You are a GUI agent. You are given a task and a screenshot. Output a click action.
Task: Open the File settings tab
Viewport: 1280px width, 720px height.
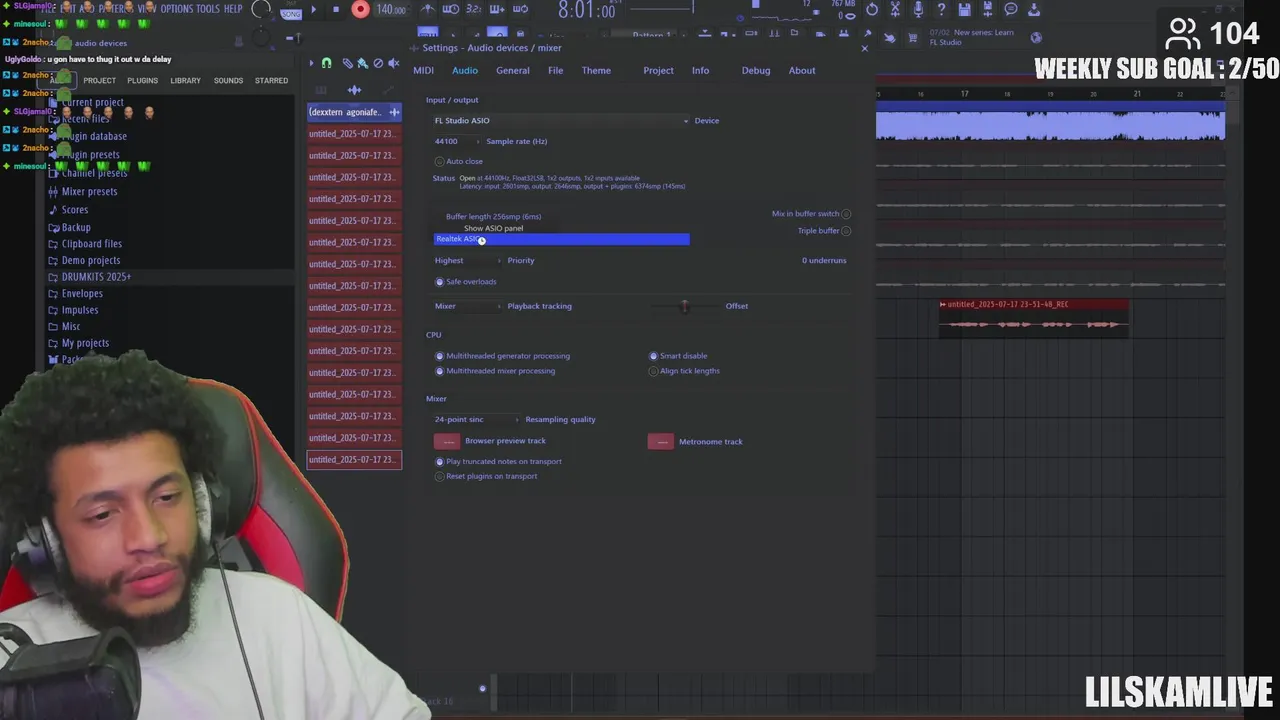tap(555, 71)
